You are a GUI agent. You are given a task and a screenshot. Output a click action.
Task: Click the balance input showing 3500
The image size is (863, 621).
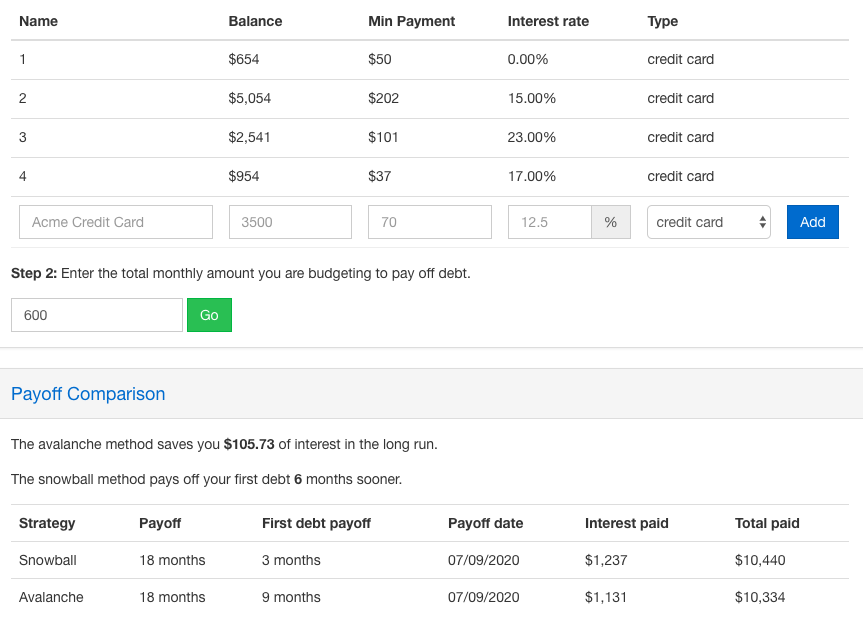click(290, 222)
